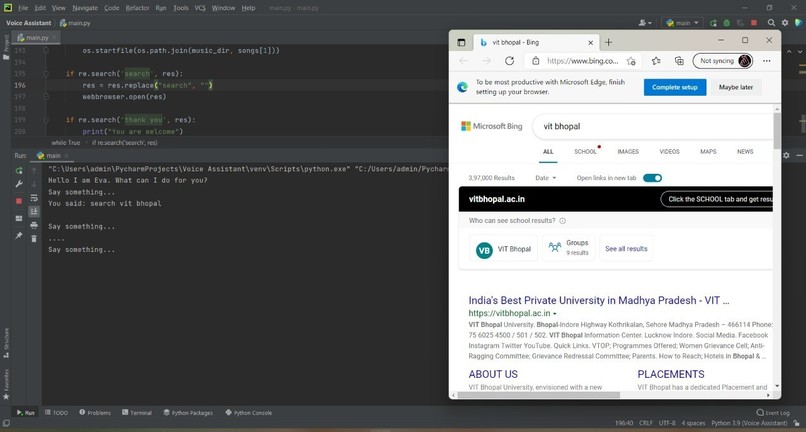This screenshot has width=806, height=432.
Task: Select the VIDEOS tab in Bing results
Action: click(669, 152)
